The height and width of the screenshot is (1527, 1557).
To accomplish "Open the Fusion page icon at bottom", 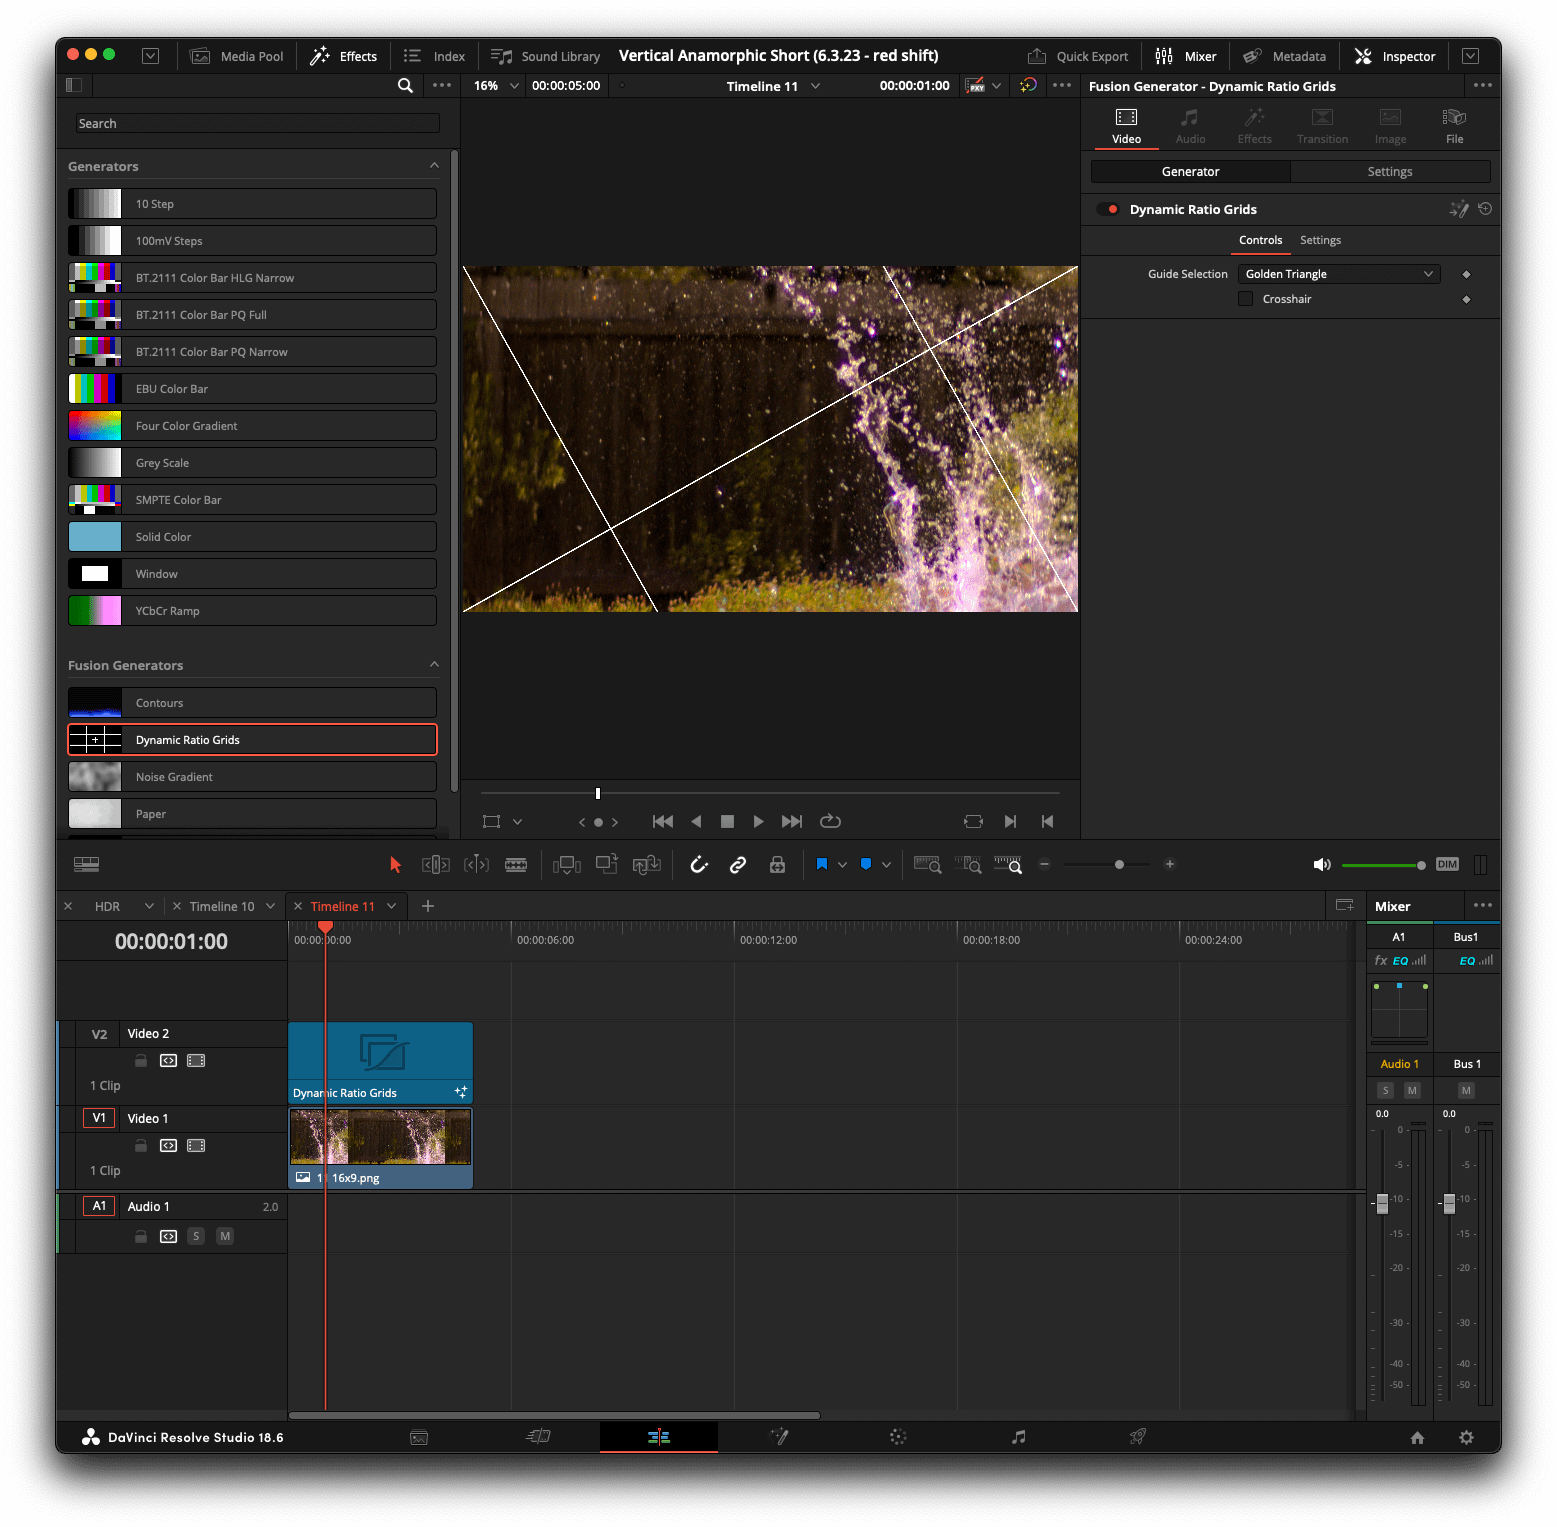I will [779, 1437].
